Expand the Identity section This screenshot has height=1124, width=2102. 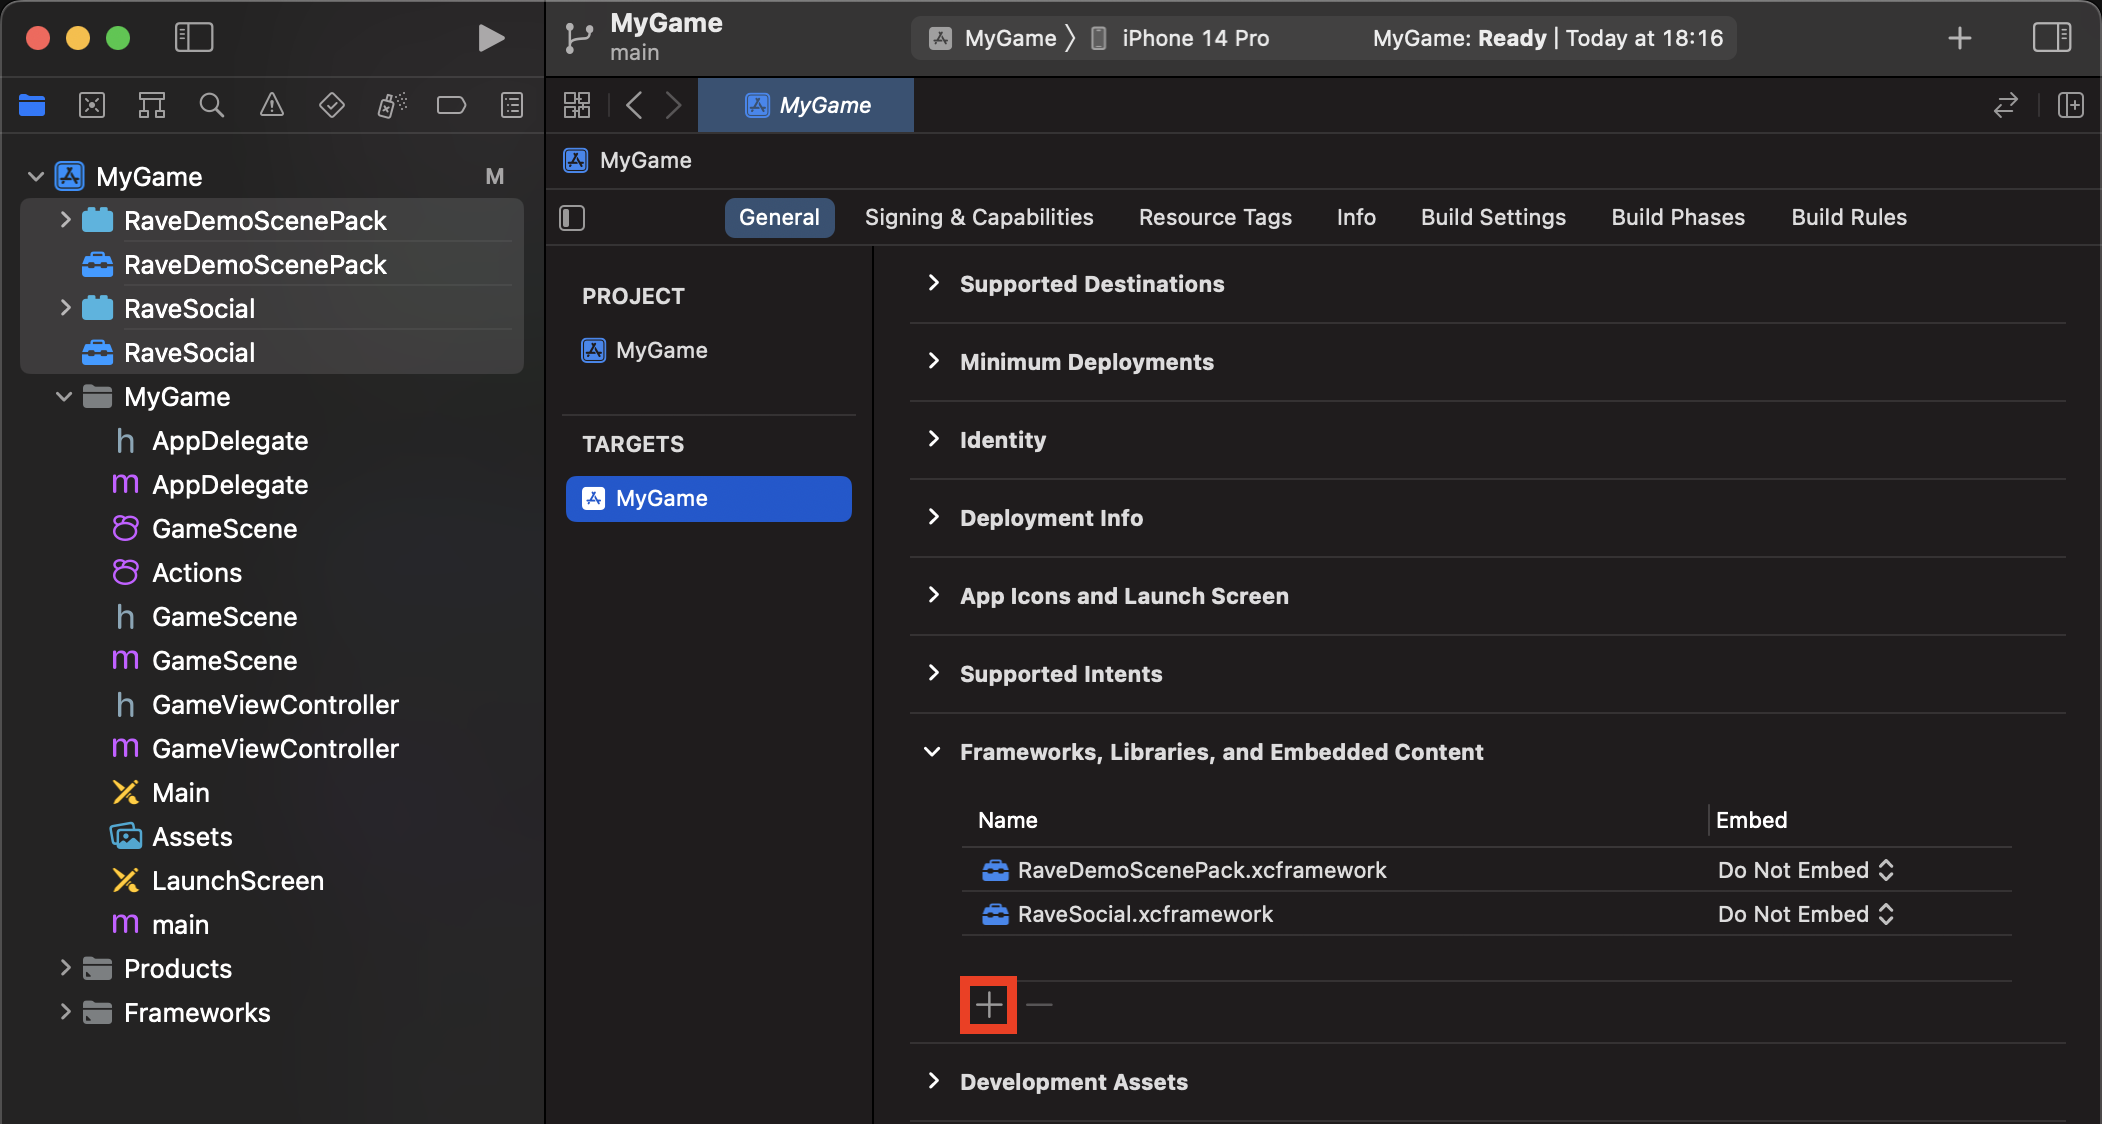tap(933, 438)
